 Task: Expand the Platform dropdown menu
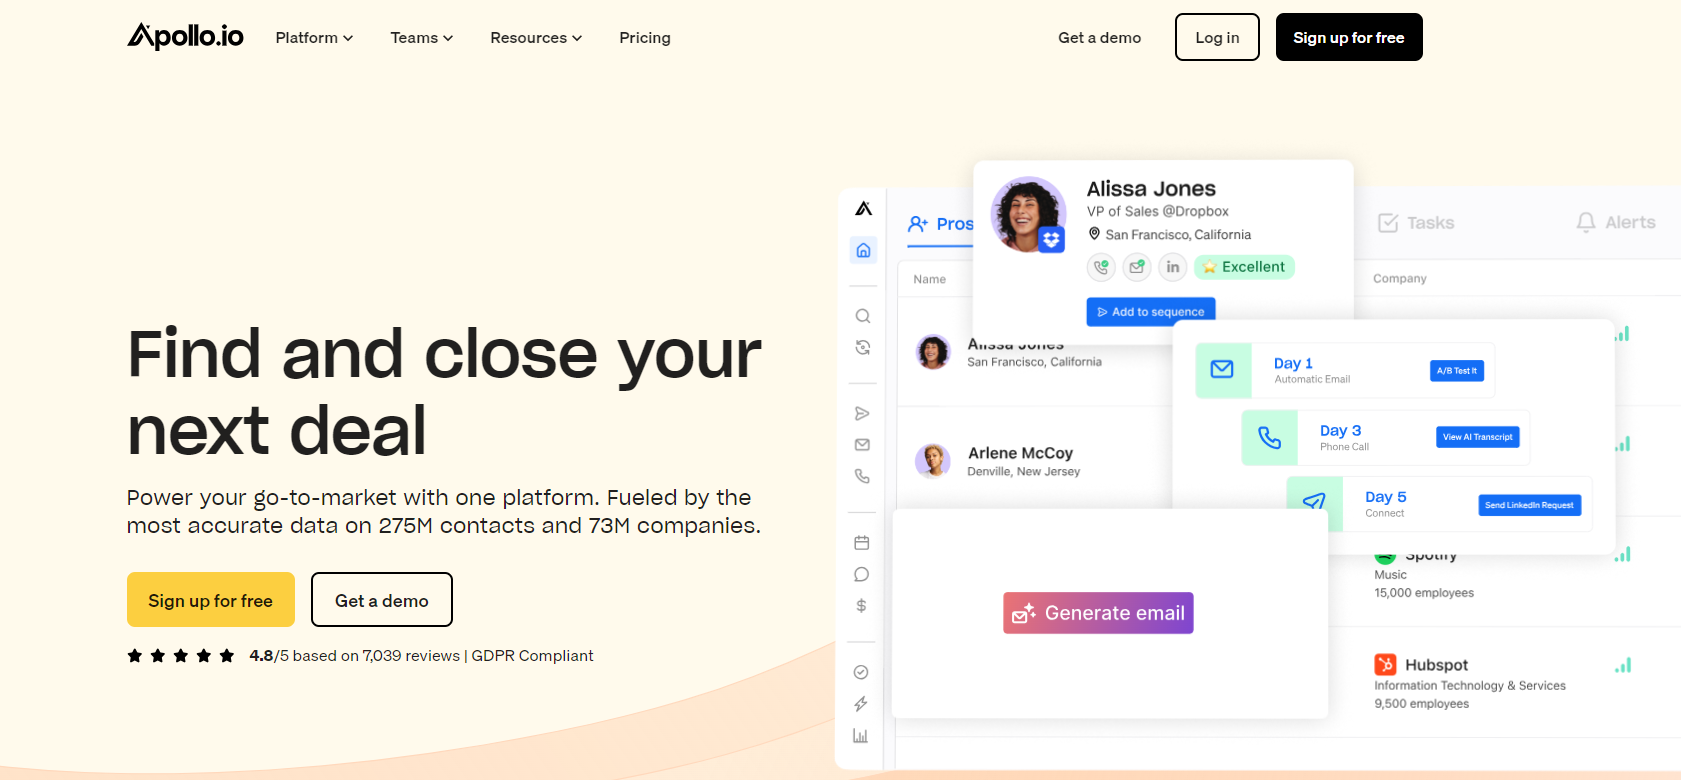tap(314, 38)
